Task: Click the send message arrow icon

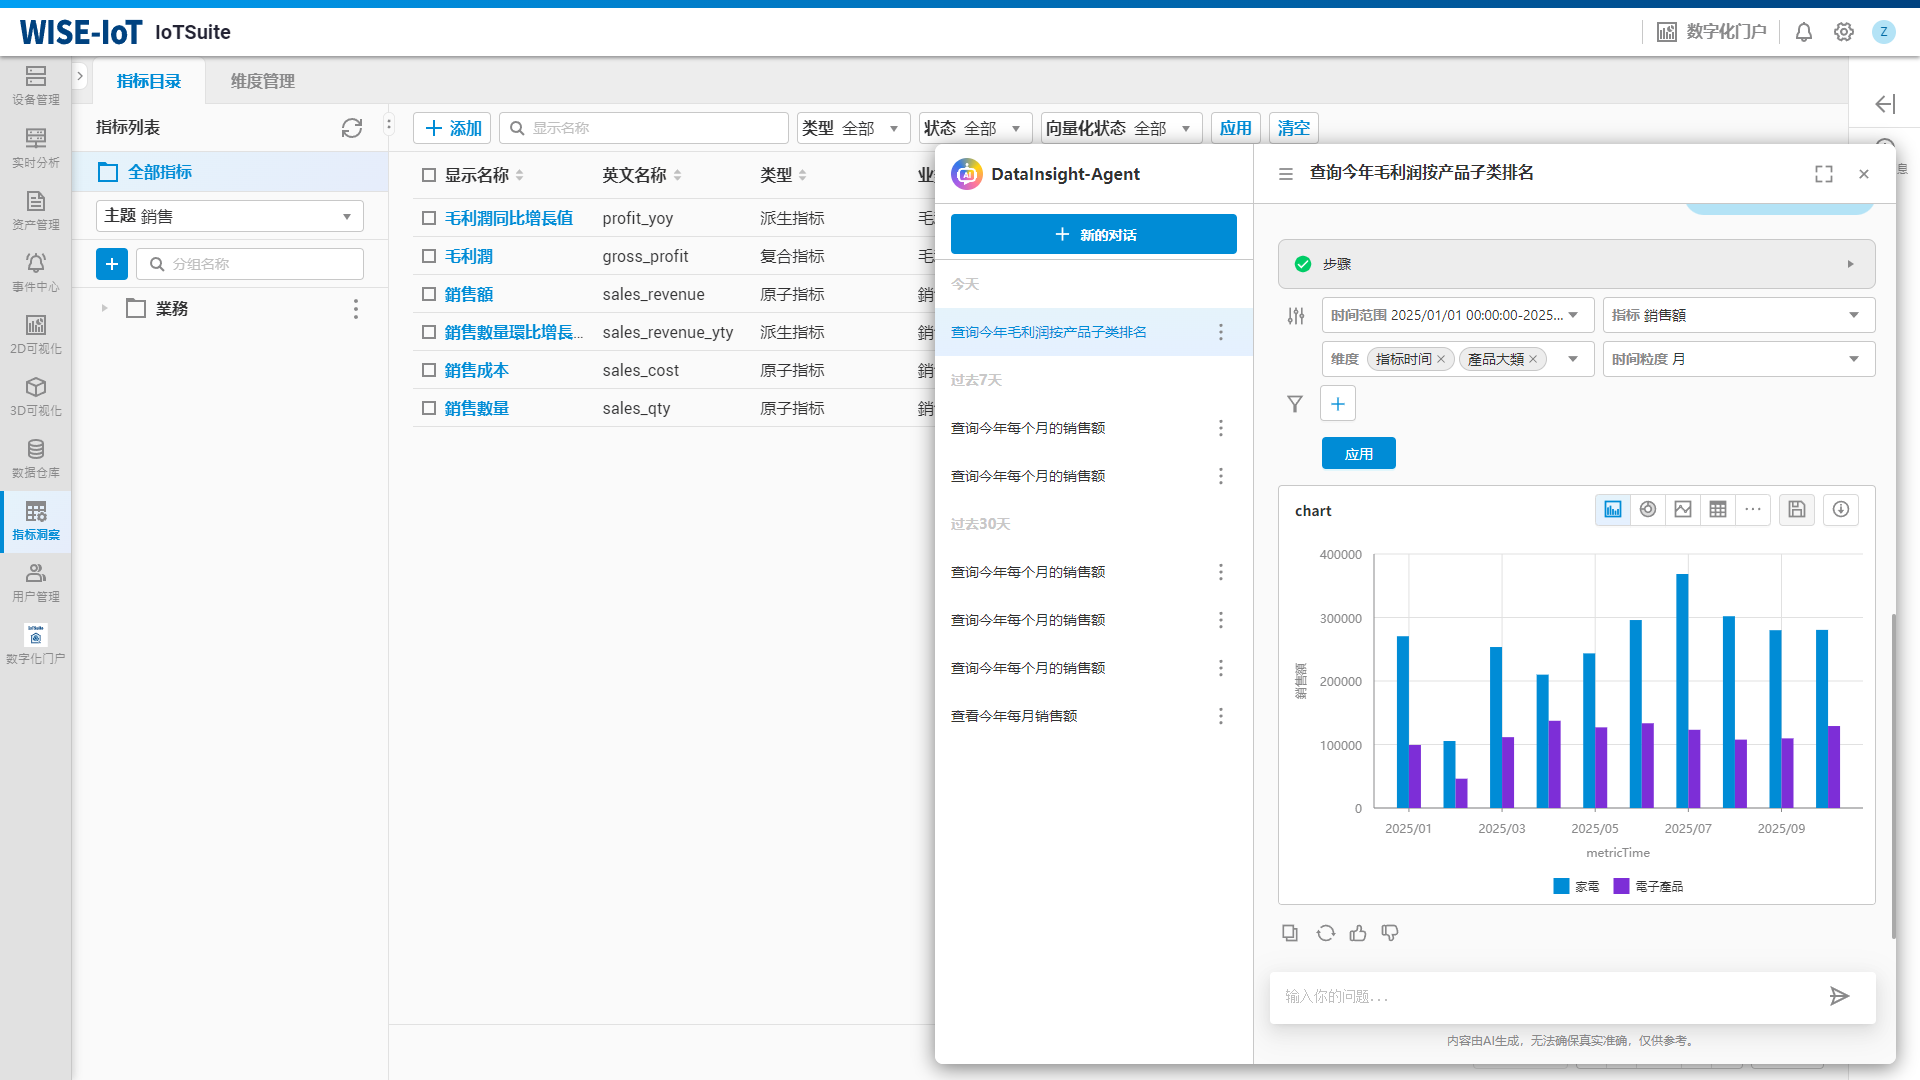Action: pos(1839,996)
